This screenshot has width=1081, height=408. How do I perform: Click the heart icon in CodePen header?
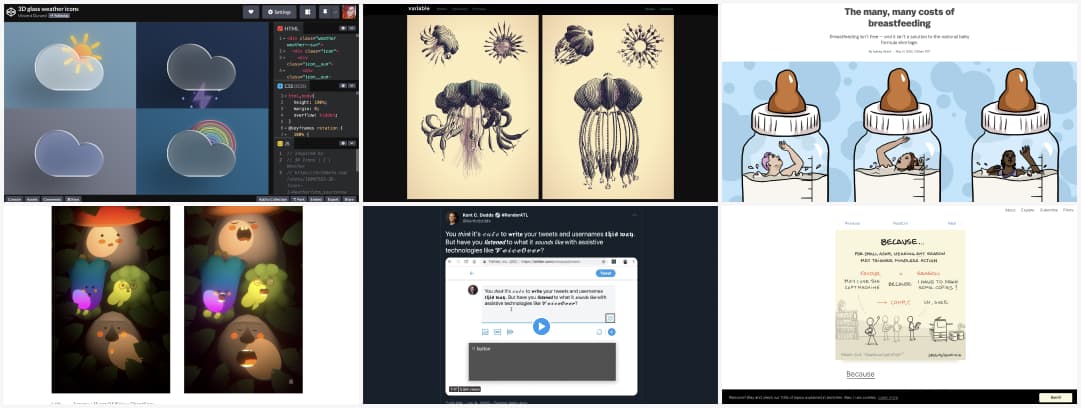click(250, 12)
